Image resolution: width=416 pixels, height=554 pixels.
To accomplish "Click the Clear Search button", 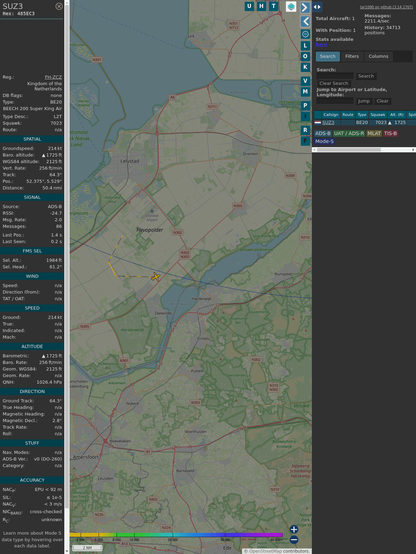I will [334, 83].
